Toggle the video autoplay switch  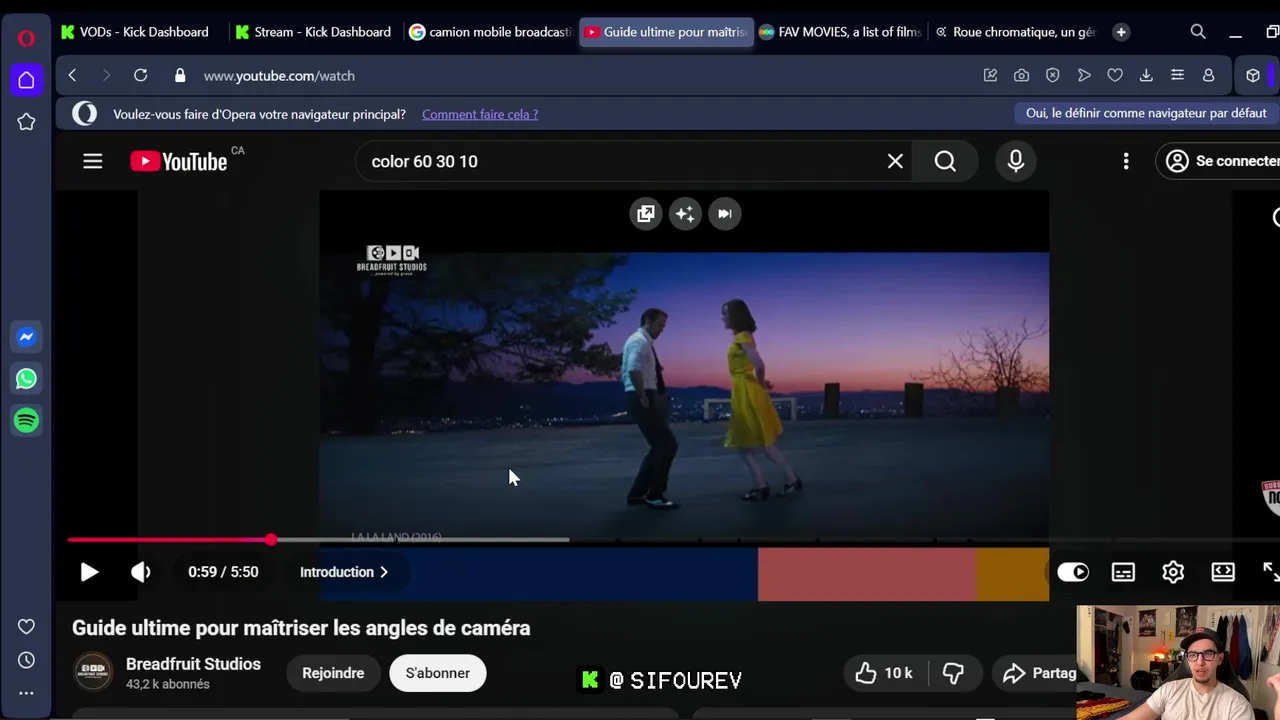[x=1073, y=572]
